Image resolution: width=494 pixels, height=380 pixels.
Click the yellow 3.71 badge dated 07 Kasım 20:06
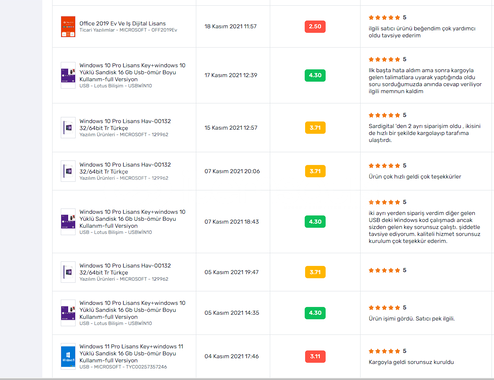coord(315,171)
